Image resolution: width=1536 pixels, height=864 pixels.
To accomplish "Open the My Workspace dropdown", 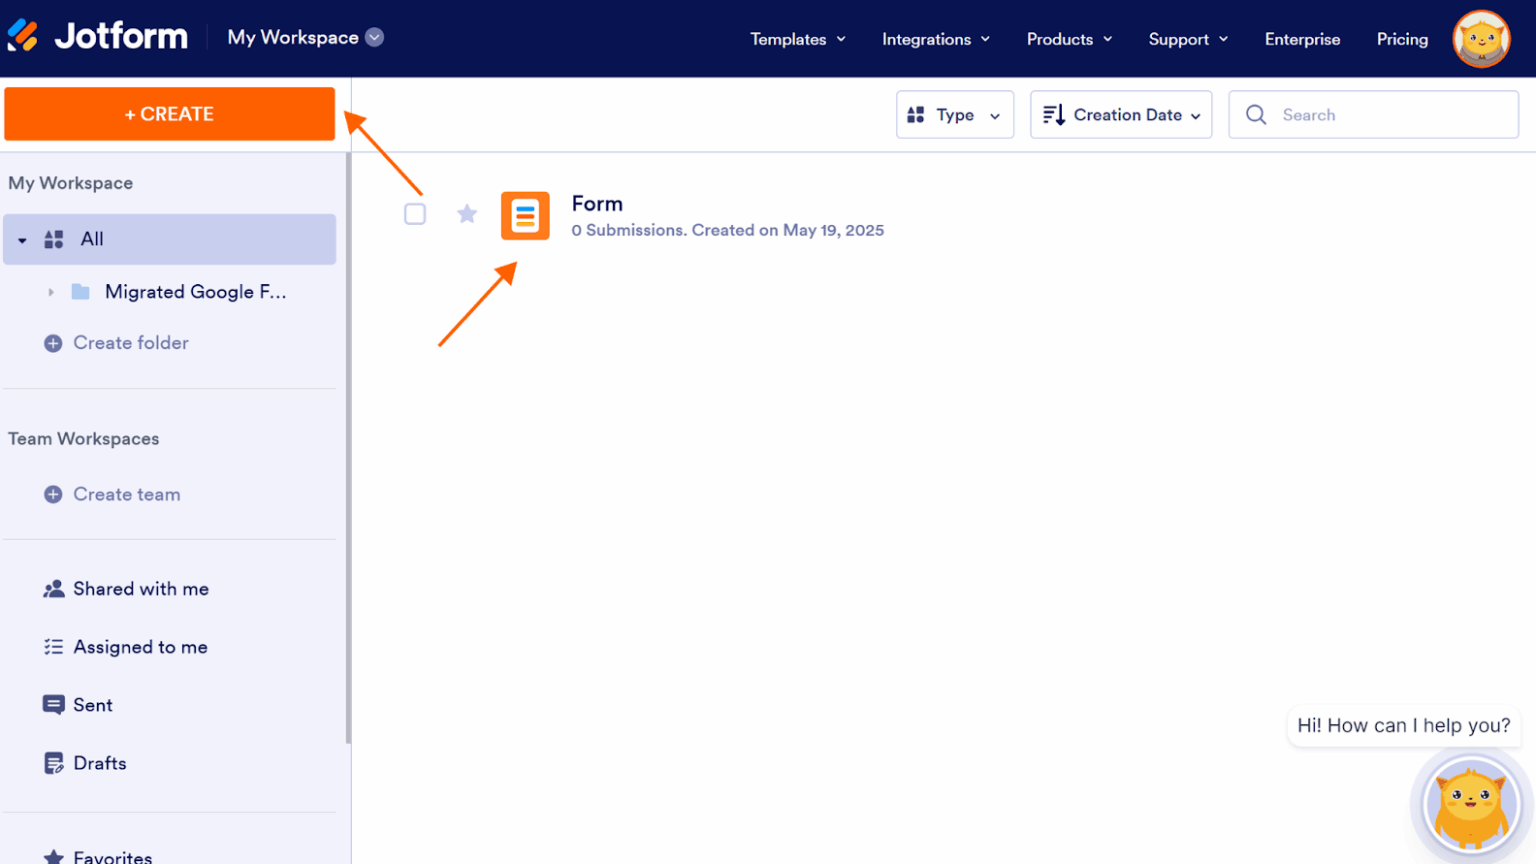I will pyautogui.click(x=375, y=36).
